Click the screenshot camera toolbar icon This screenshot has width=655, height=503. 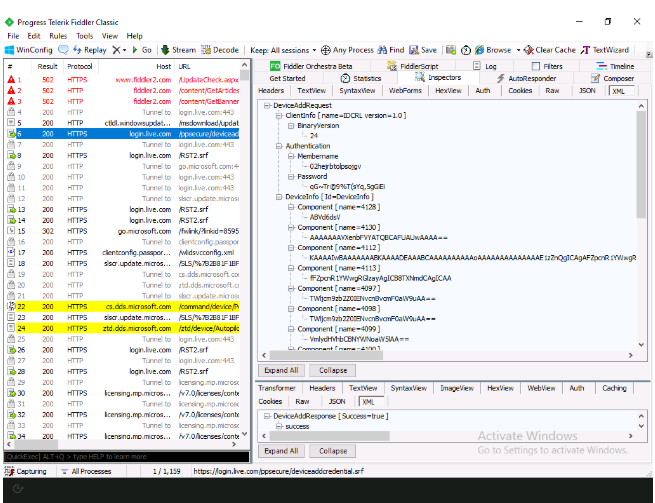(451, 50)
